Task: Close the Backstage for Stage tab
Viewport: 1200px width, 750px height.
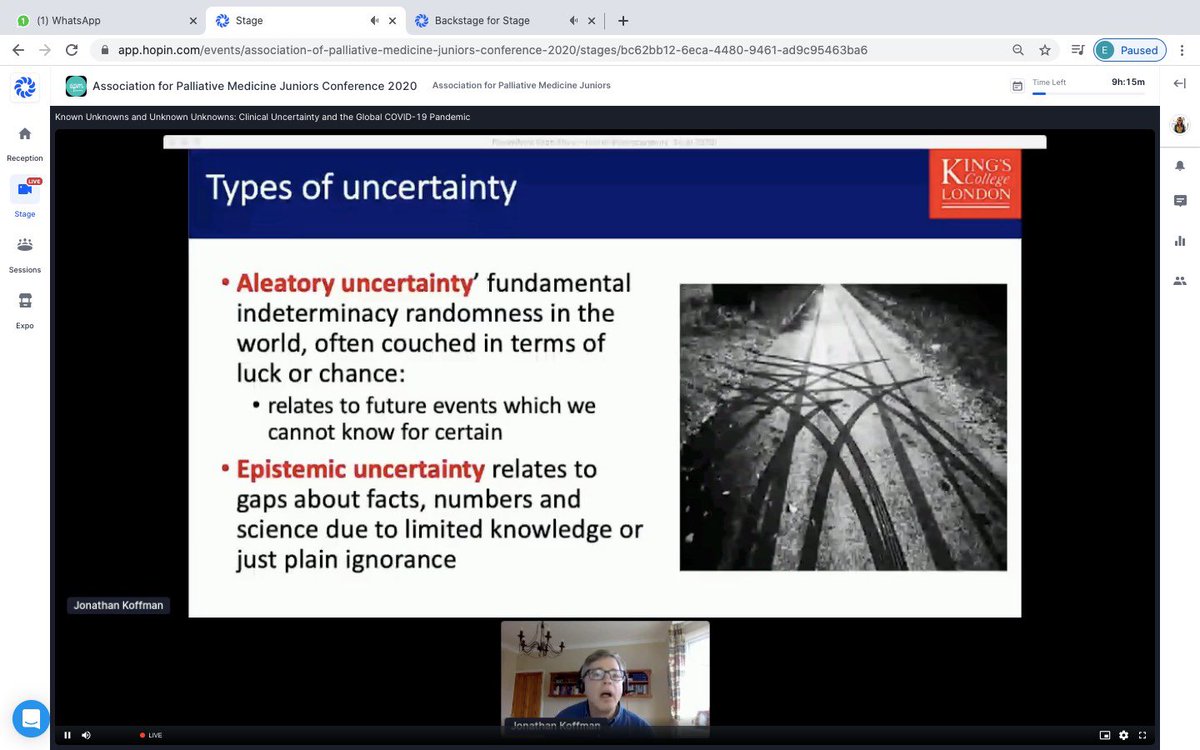Action: pyautogui.click(x=590, y=20)
